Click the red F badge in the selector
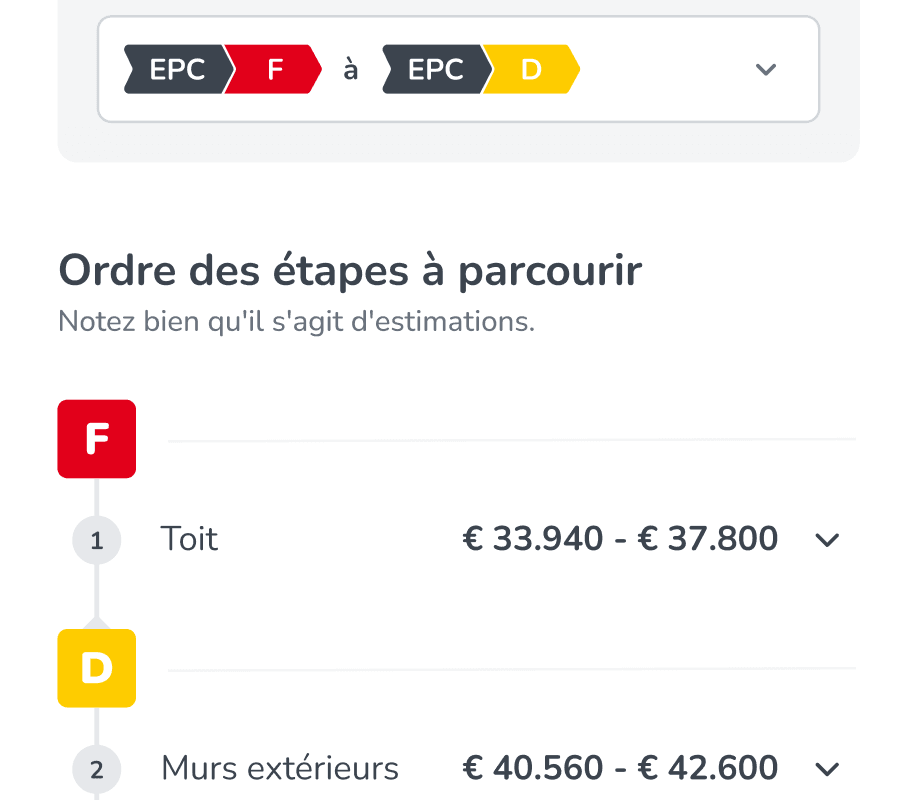Viewport: 919px width, 800px height. tap(275, 69)
